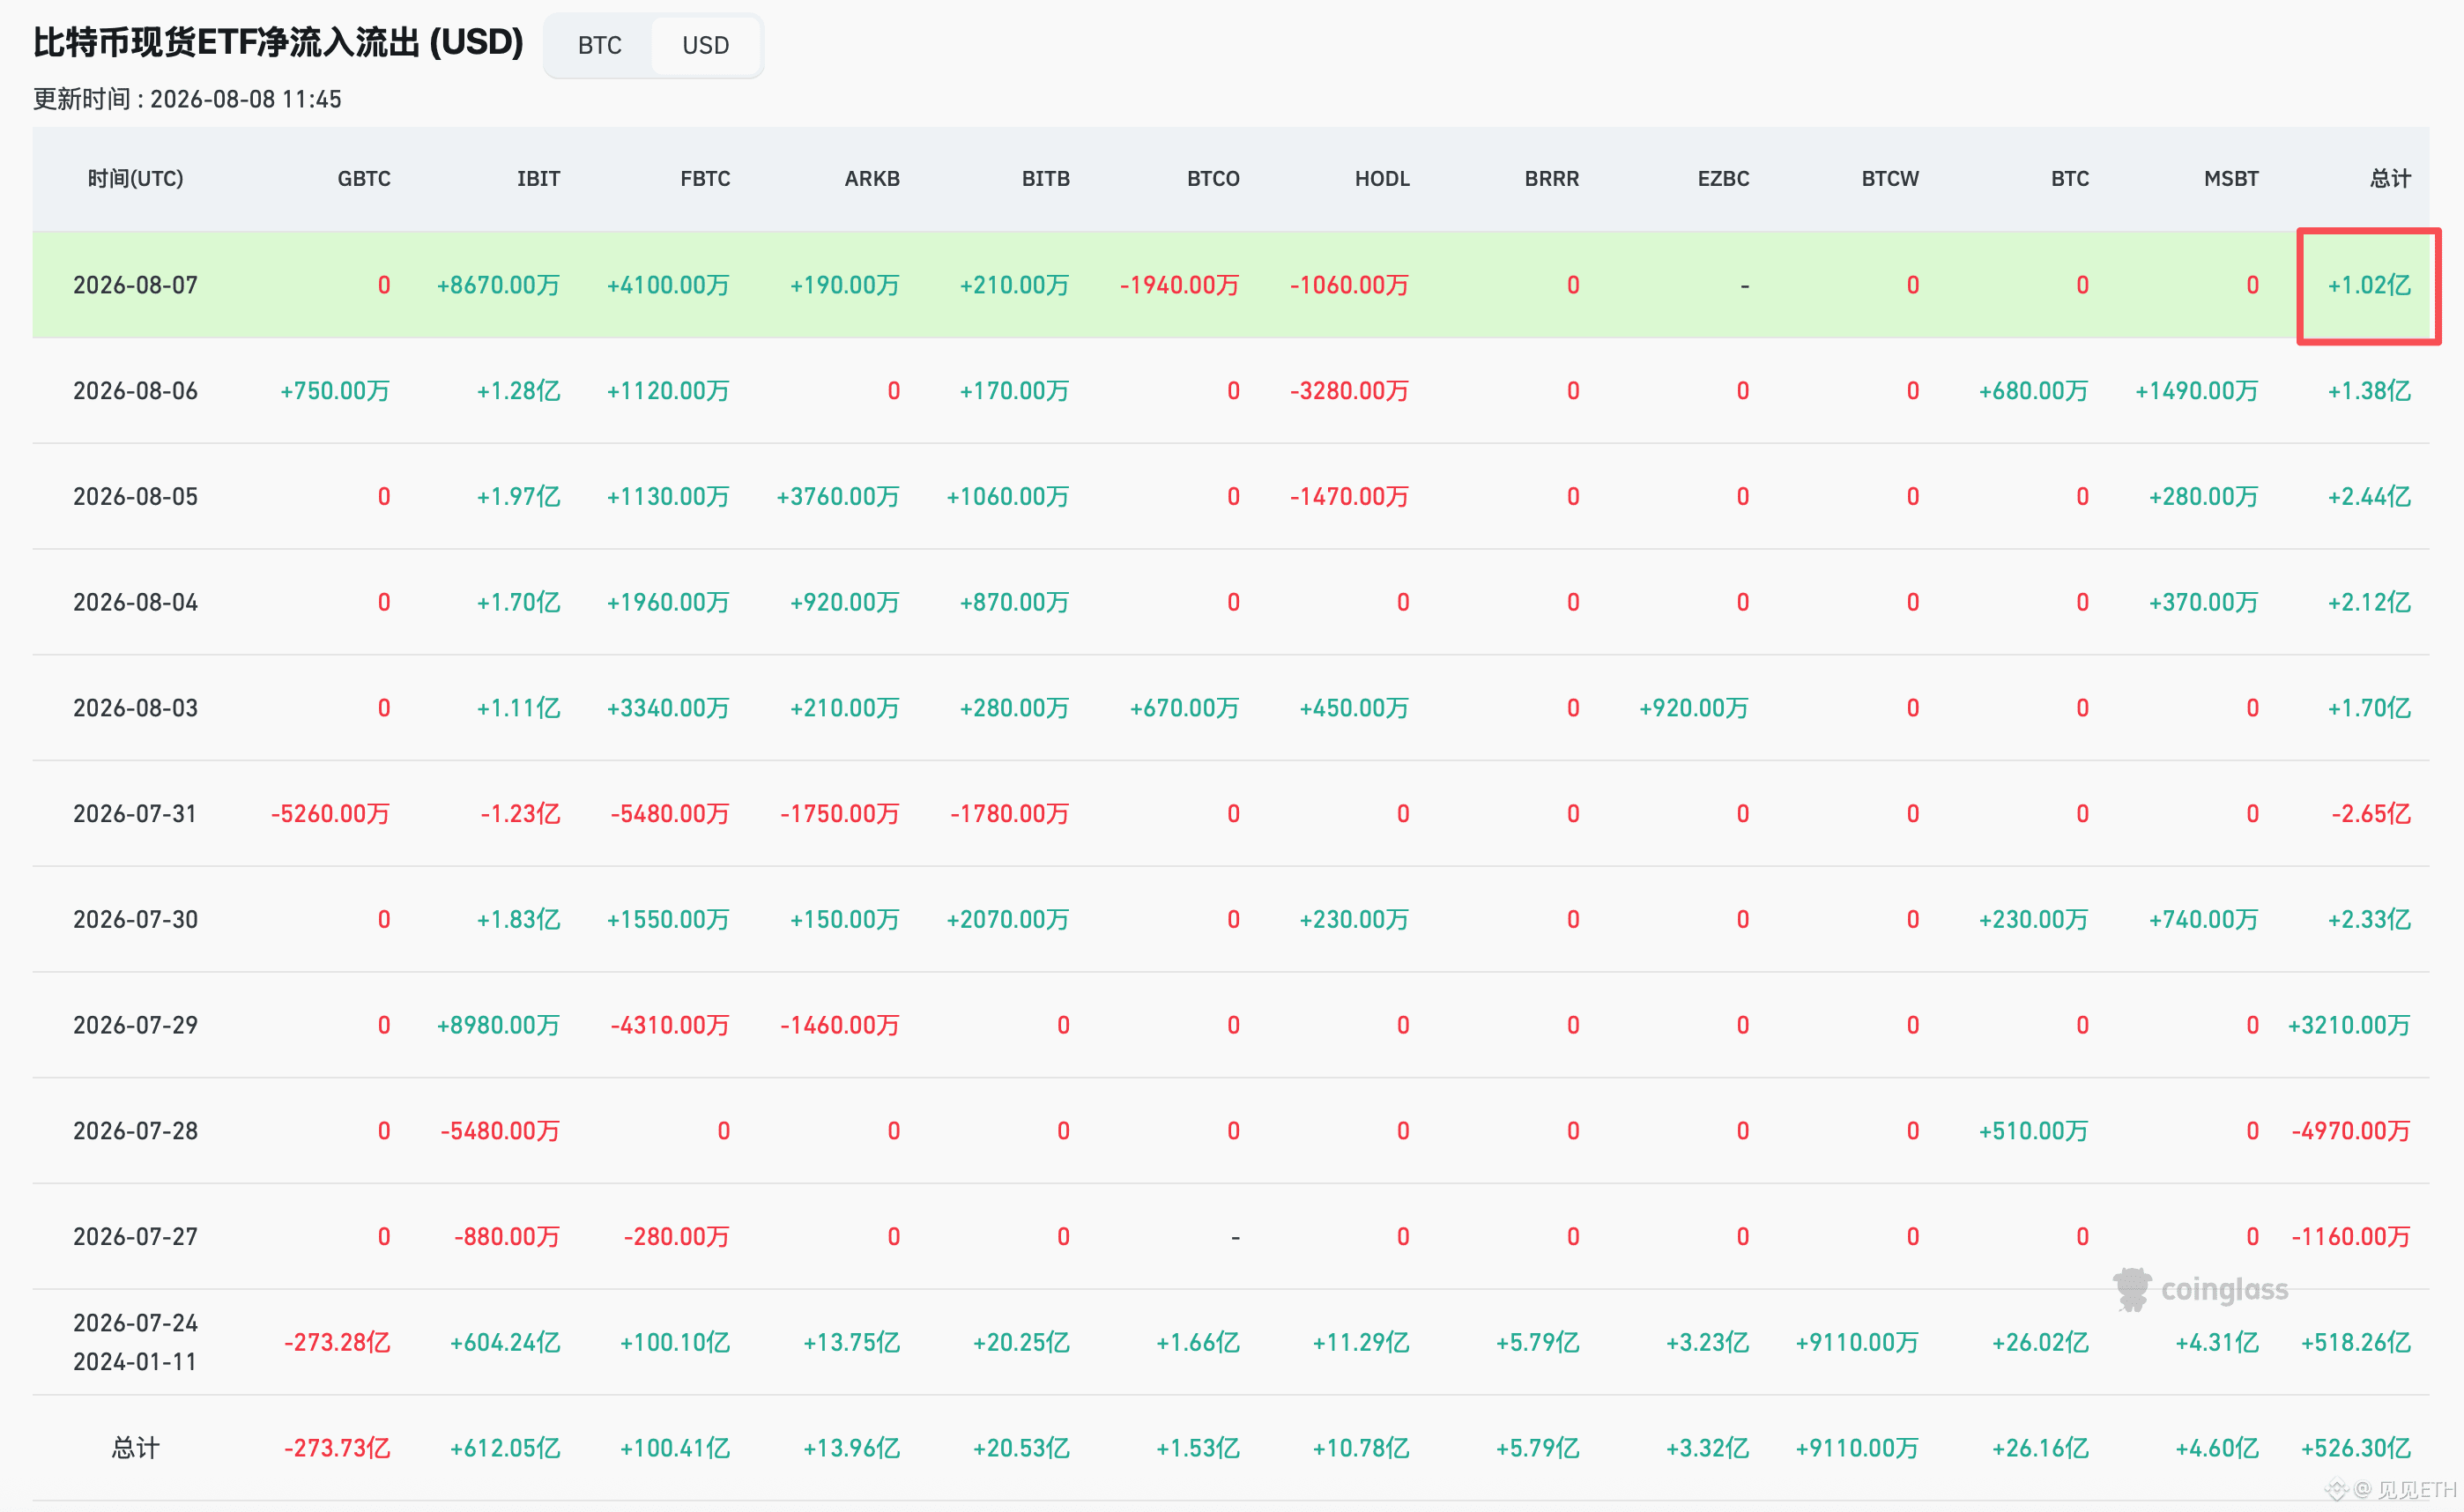2464x1512 pixels.
Task: Switch to the BTC unit toggle
Action: pyautogui.click(x=599, y=45)
